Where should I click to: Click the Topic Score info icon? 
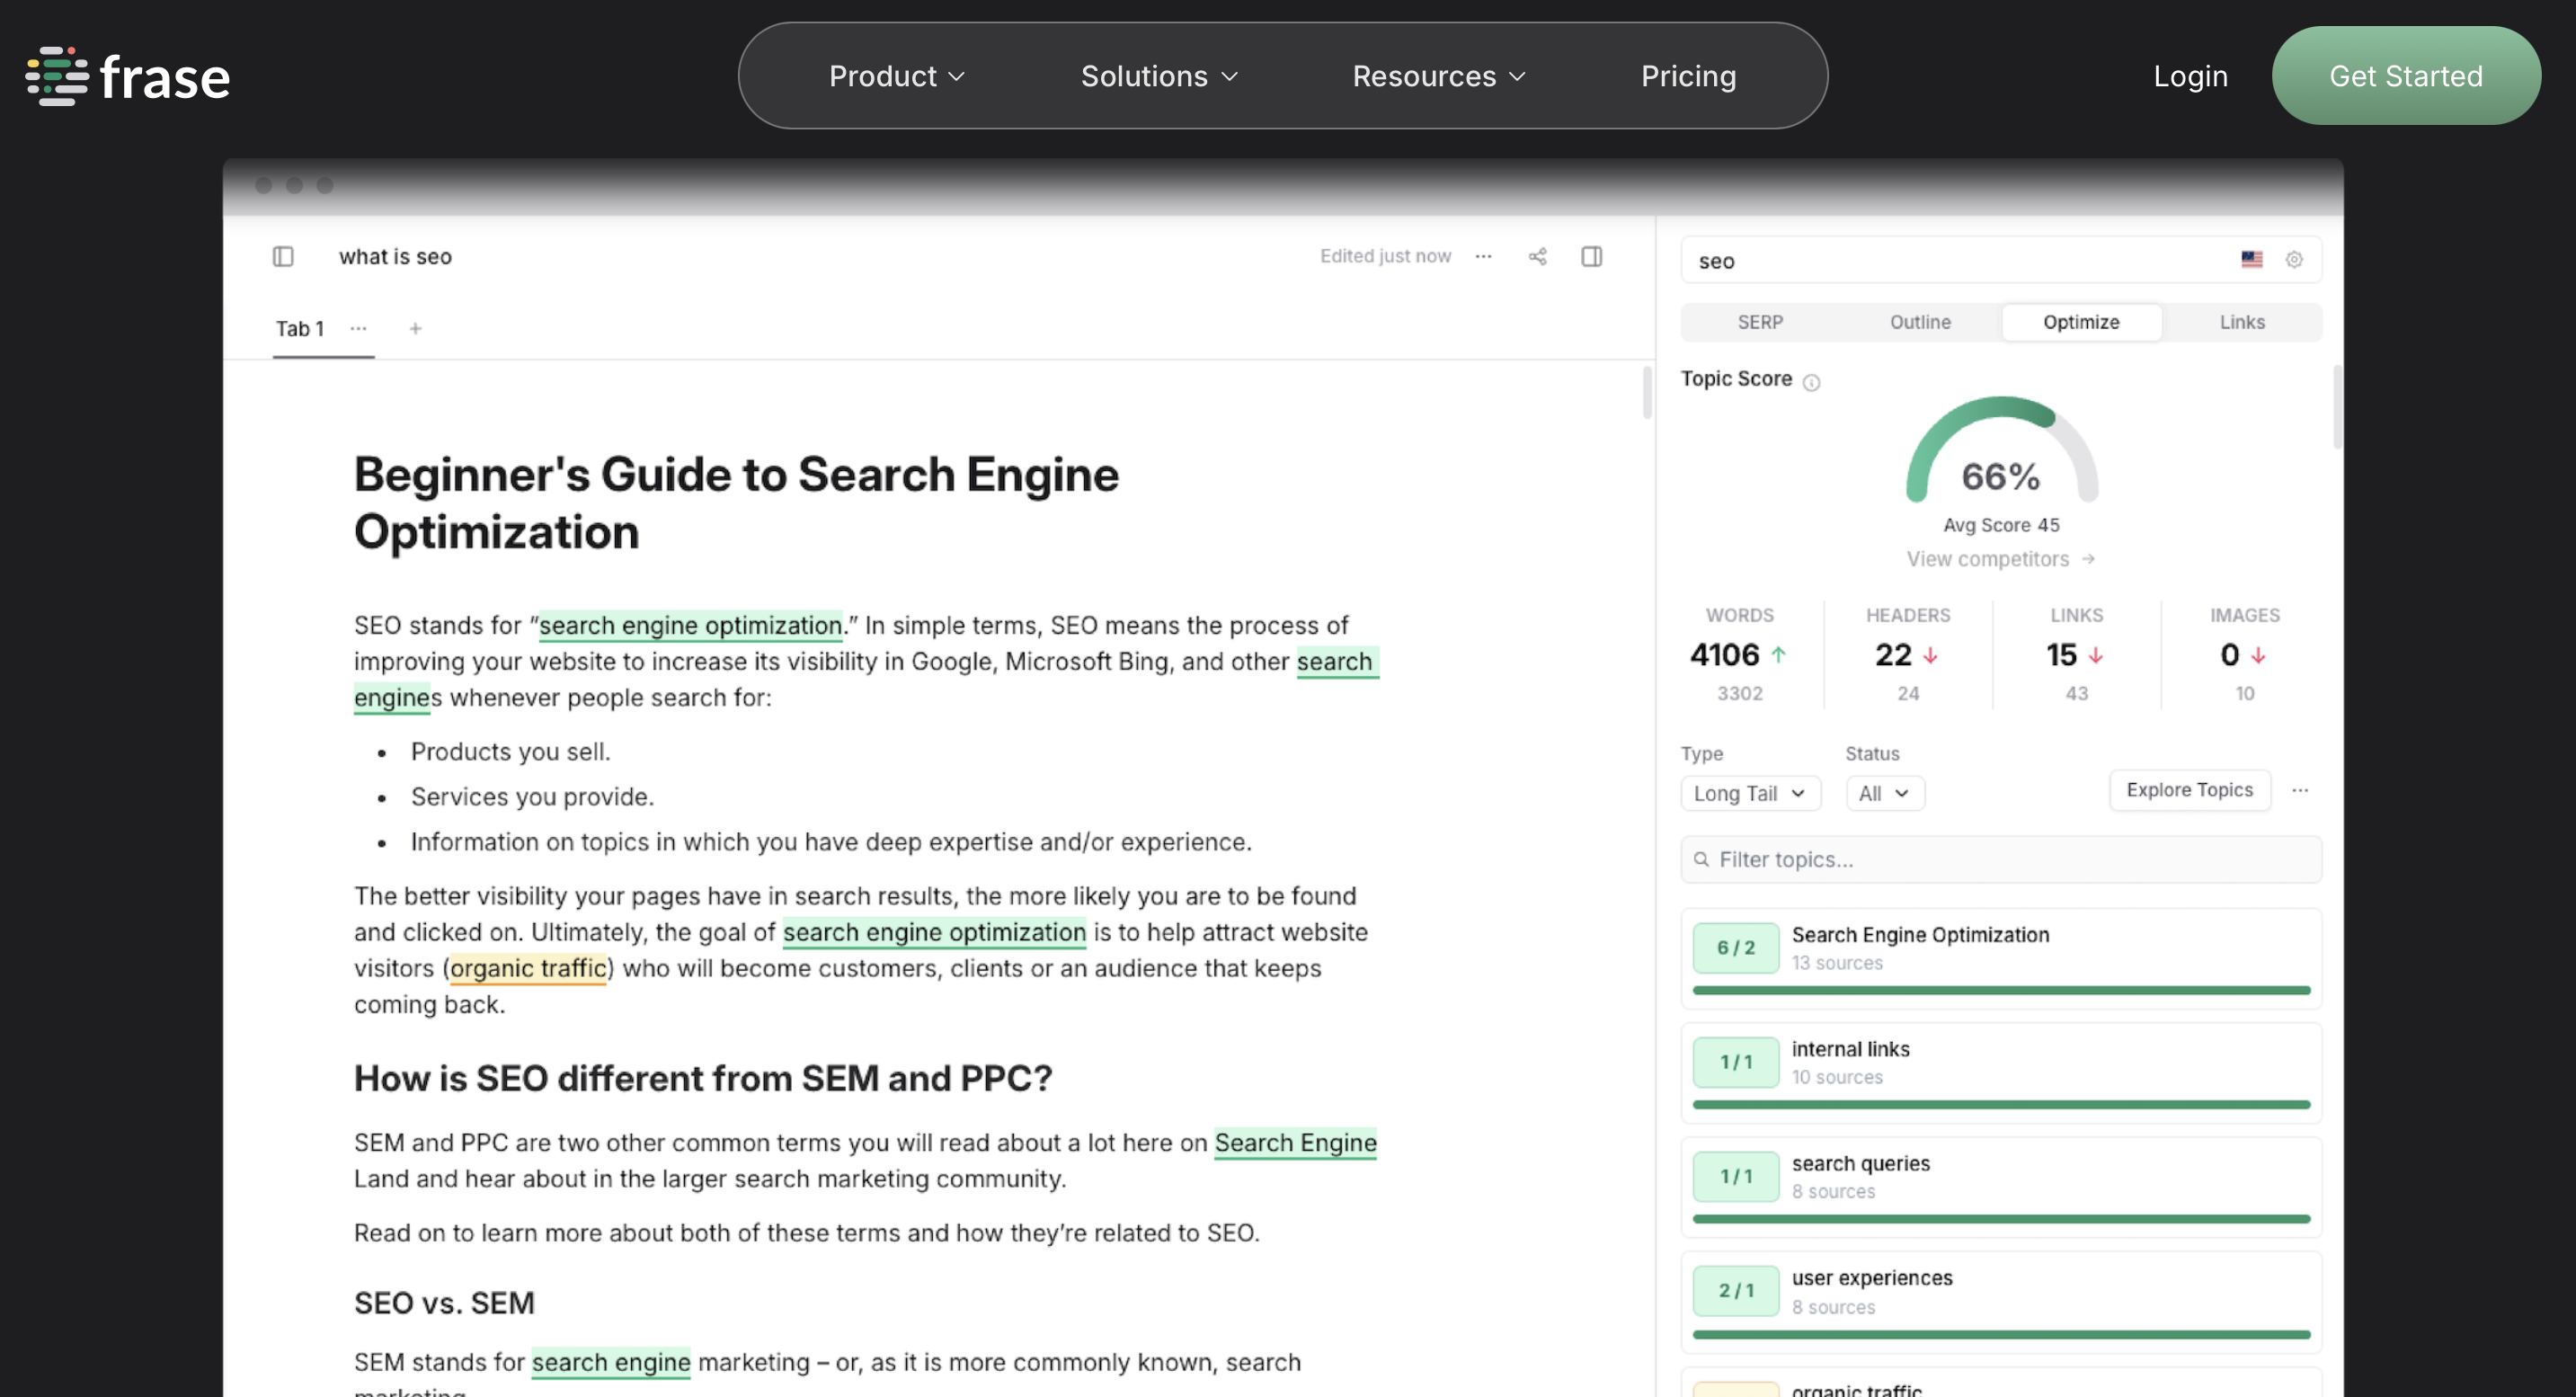point(1811,382)
